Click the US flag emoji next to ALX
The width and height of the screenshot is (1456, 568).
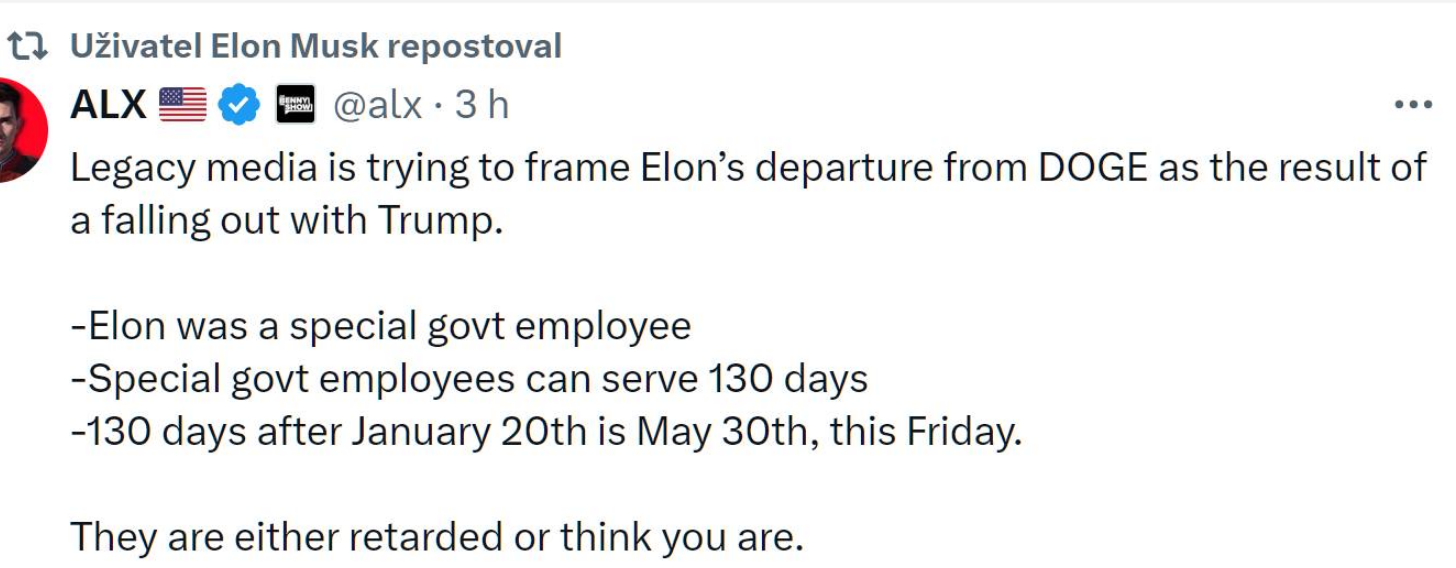pyautogui.click(x=182, y=105)
